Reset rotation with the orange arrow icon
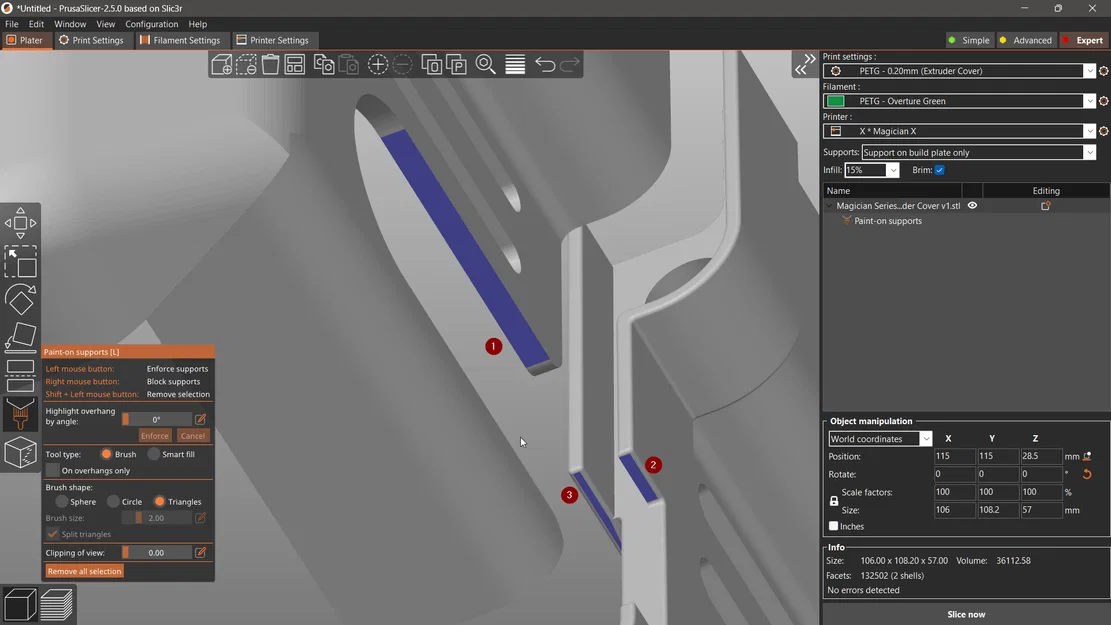The image size is (1111, 625). pos(1087,474)
